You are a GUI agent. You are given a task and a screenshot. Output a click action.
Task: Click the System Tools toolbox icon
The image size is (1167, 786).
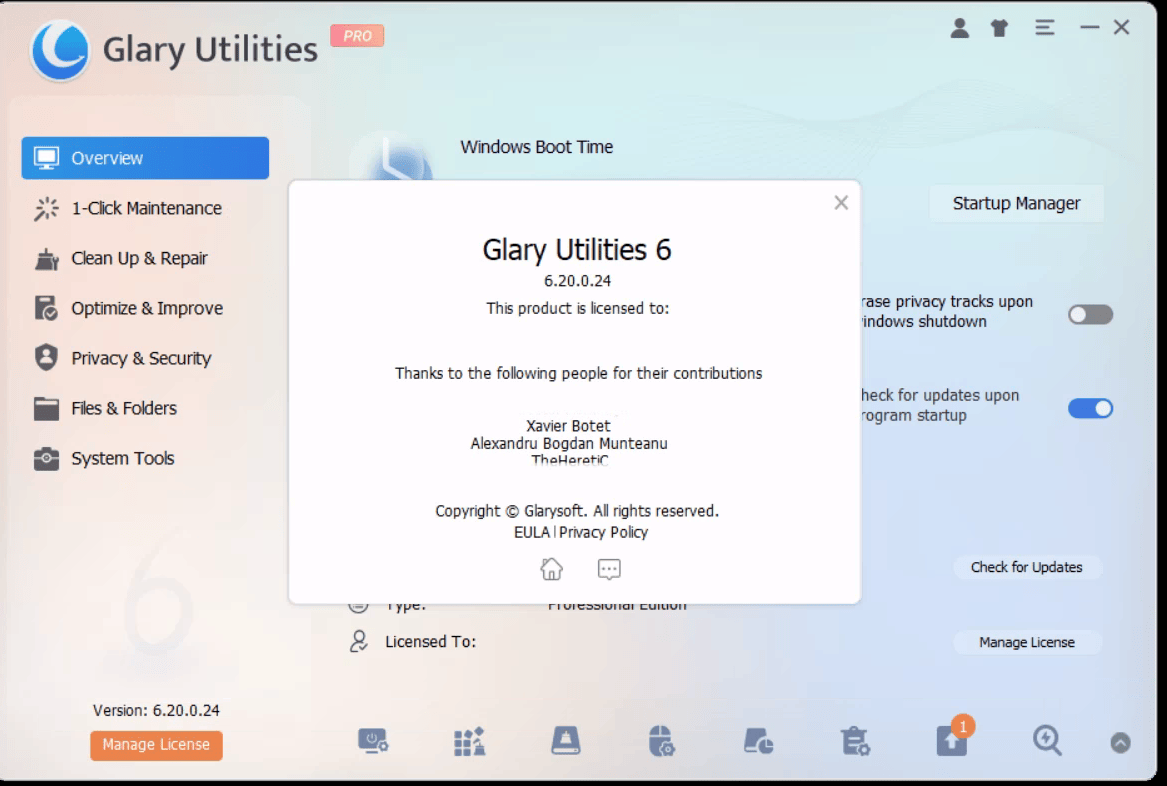coord(46,458)
